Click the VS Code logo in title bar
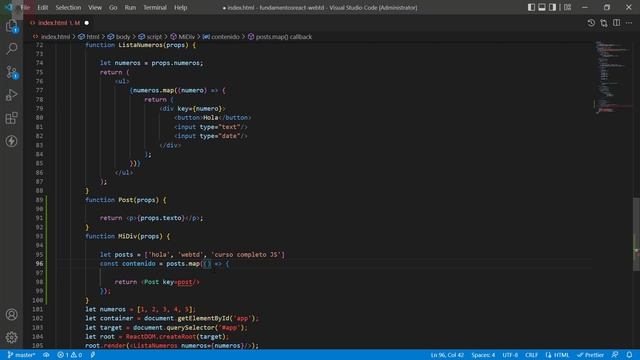This screenshot has width=640, height=360. point(9,7)
